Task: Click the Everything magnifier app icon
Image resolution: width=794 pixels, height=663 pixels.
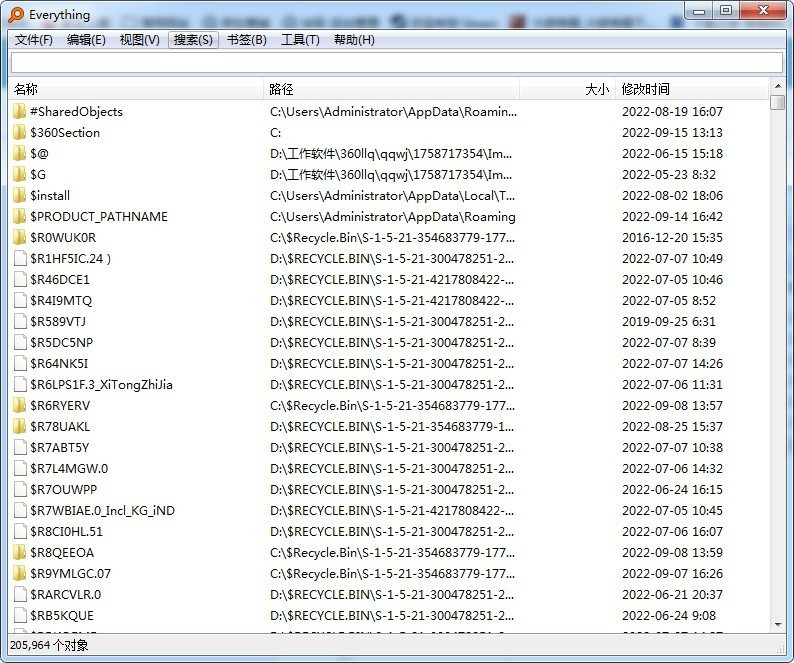Action: [16, 15]
